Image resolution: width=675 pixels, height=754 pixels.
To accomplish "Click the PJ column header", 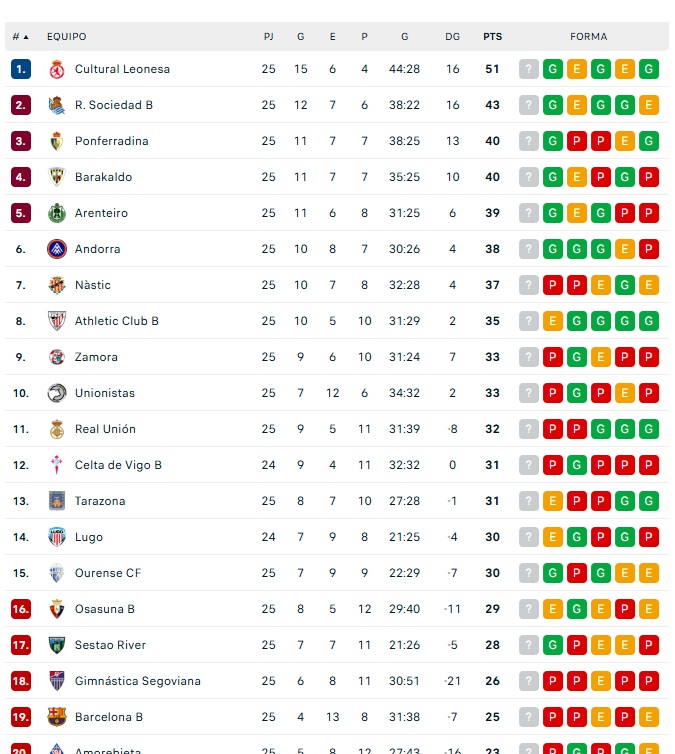I will tap(268, 37).
